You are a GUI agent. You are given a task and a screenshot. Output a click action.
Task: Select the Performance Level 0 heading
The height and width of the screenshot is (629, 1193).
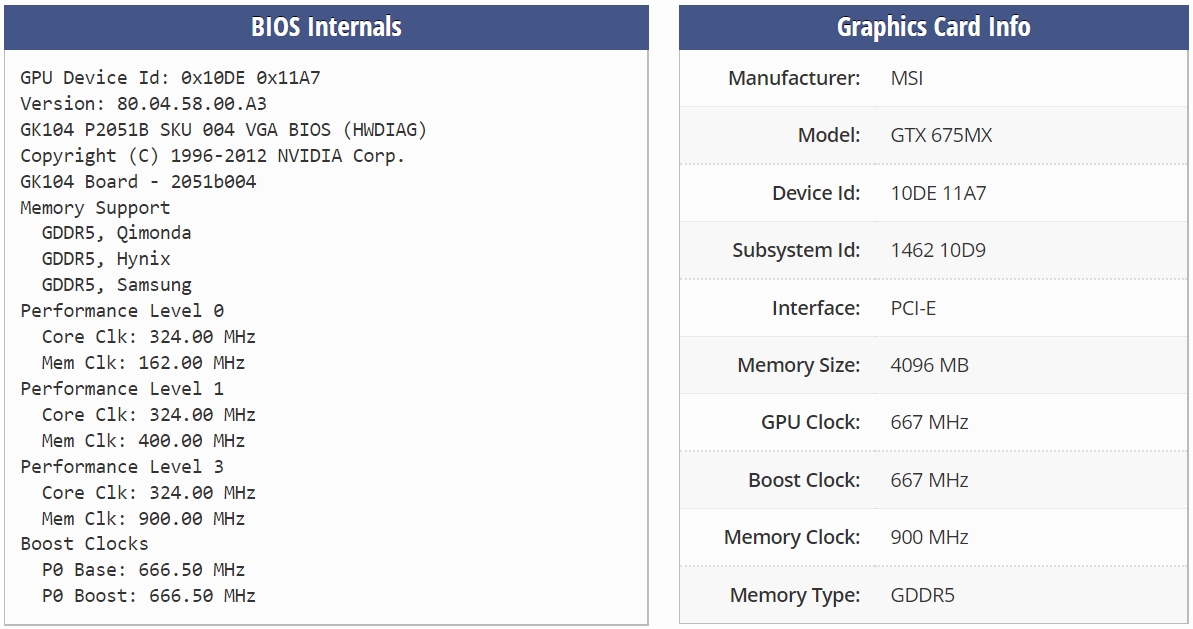click(x=122, y=310)
